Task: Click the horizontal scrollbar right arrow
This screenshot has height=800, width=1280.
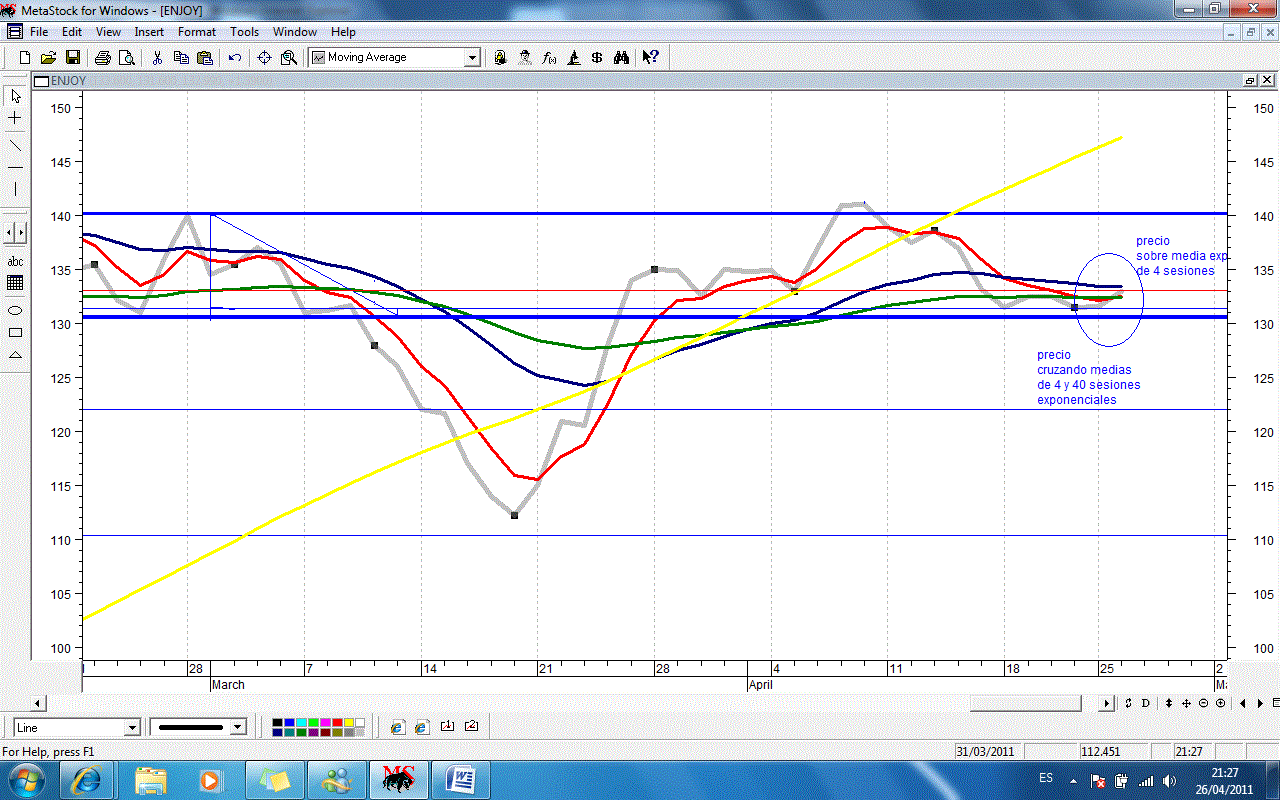Action: (1107, 704)
